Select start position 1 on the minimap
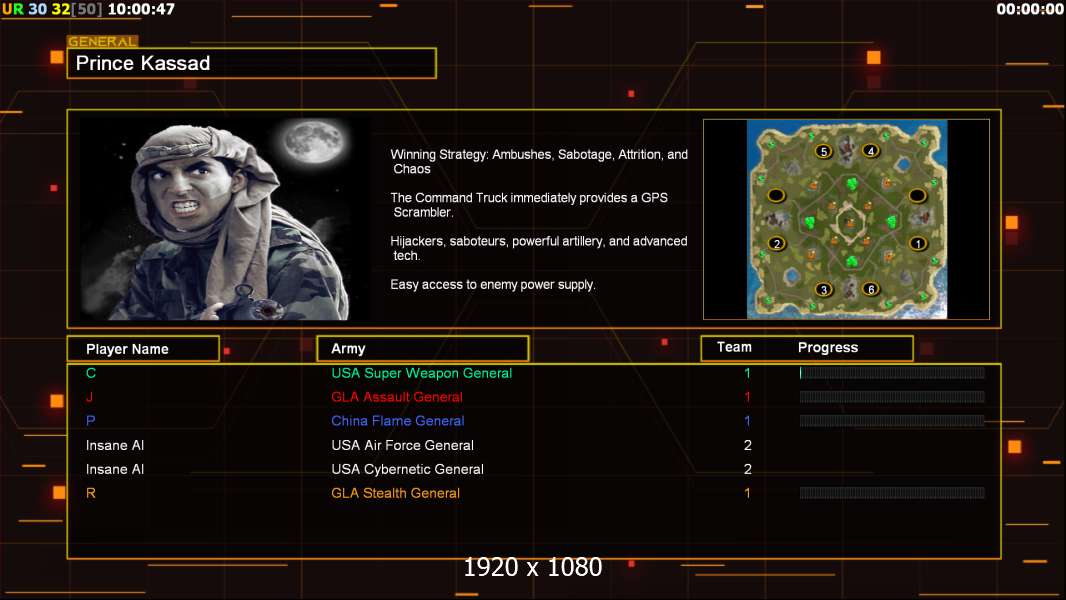Screen dimensions: 1066x600 point(918,243)
